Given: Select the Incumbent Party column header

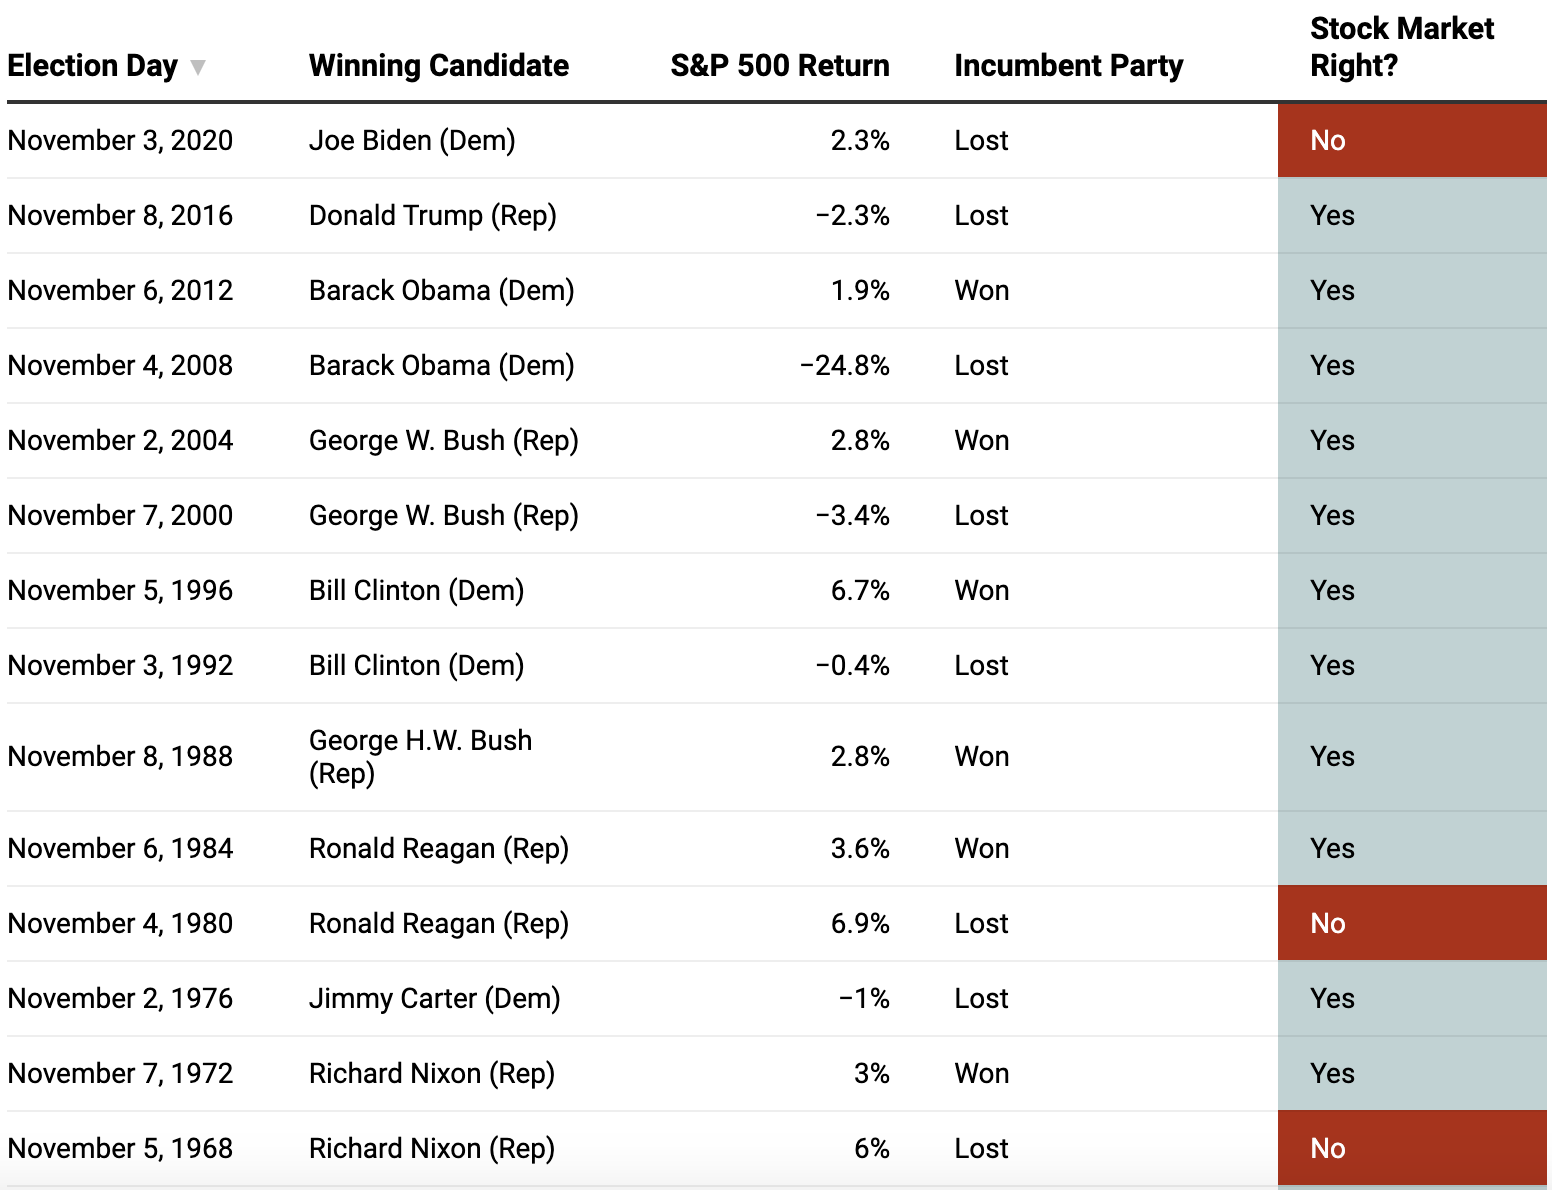Looking at the screenshot, I should tap(1068, 66).
